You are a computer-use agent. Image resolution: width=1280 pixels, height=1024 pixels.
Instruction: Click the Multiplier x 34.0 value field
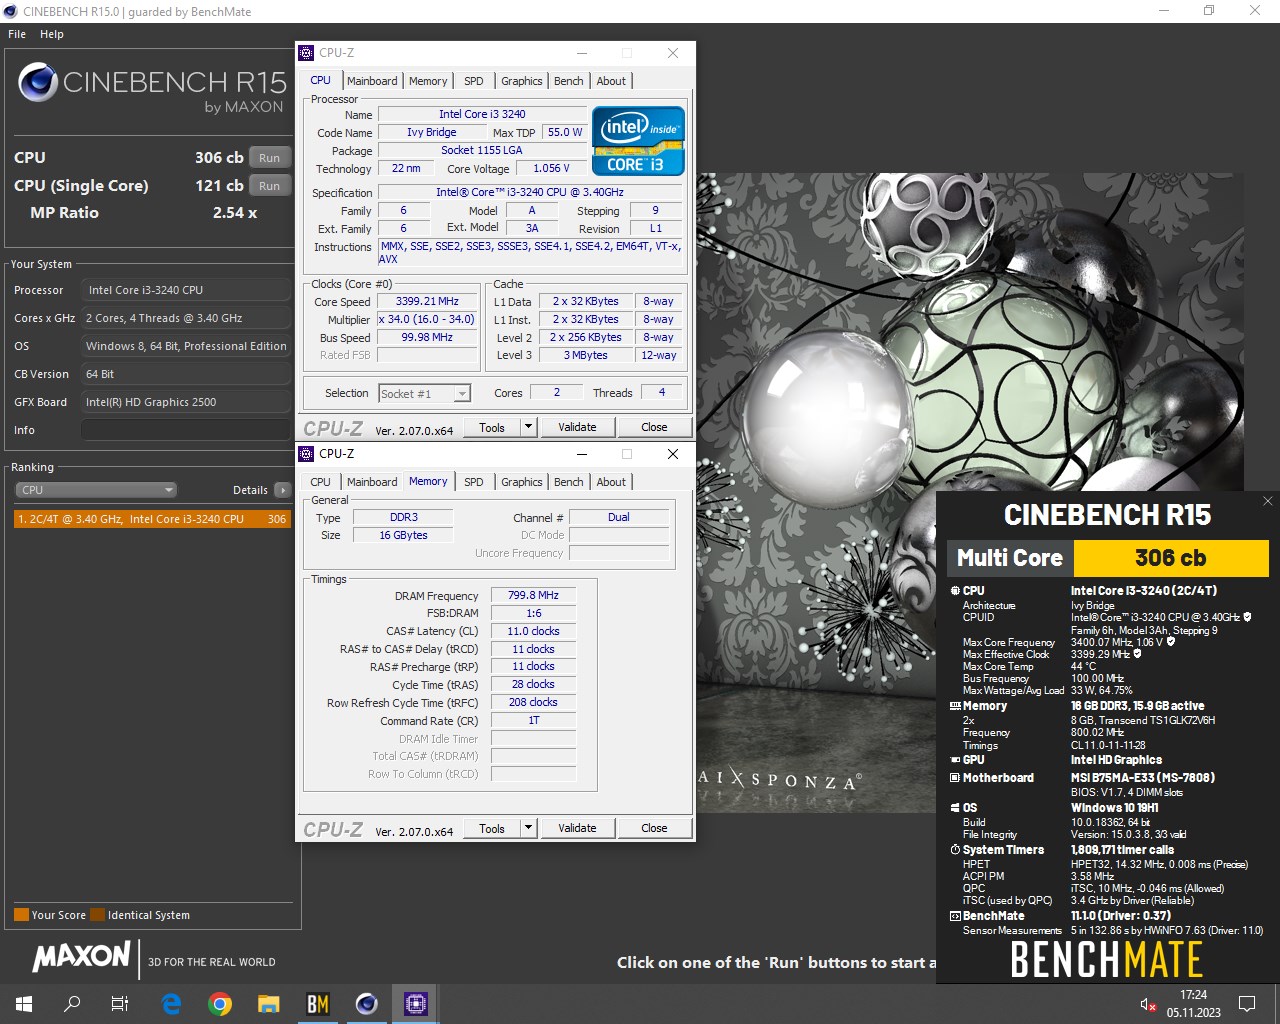(427, 319)
